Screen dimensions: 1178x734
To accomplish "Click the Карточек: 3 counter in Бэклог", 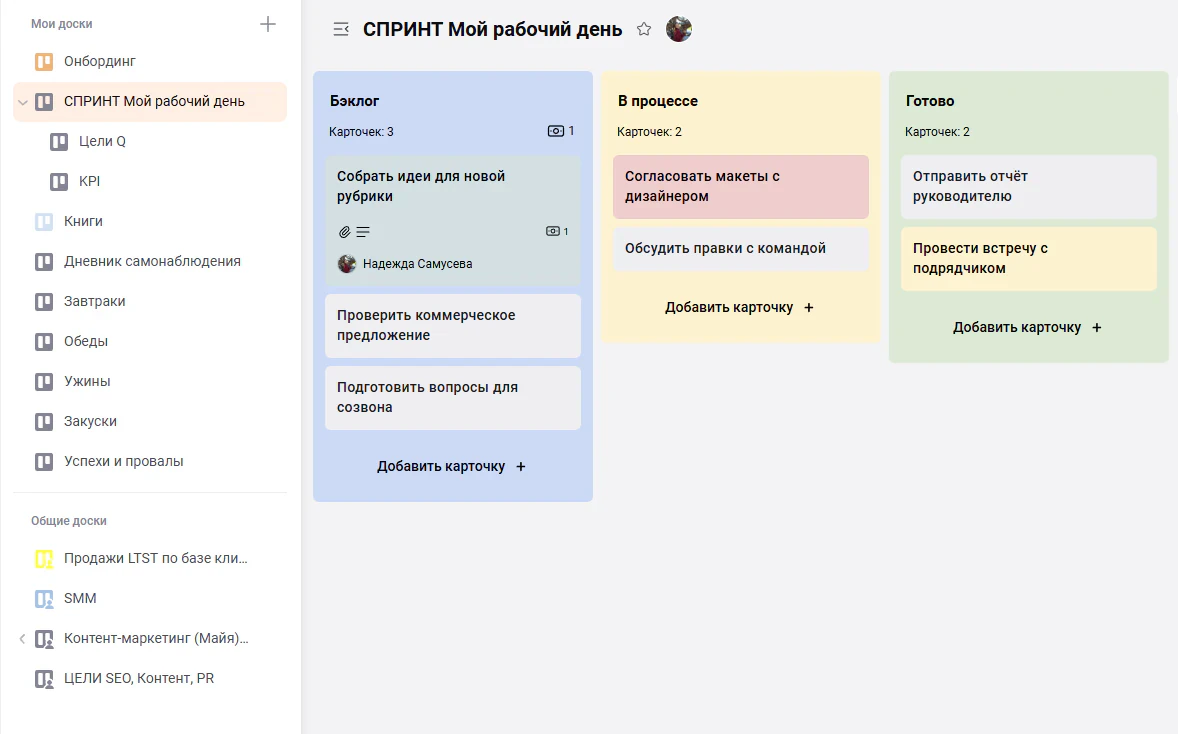I will [361, 132].
